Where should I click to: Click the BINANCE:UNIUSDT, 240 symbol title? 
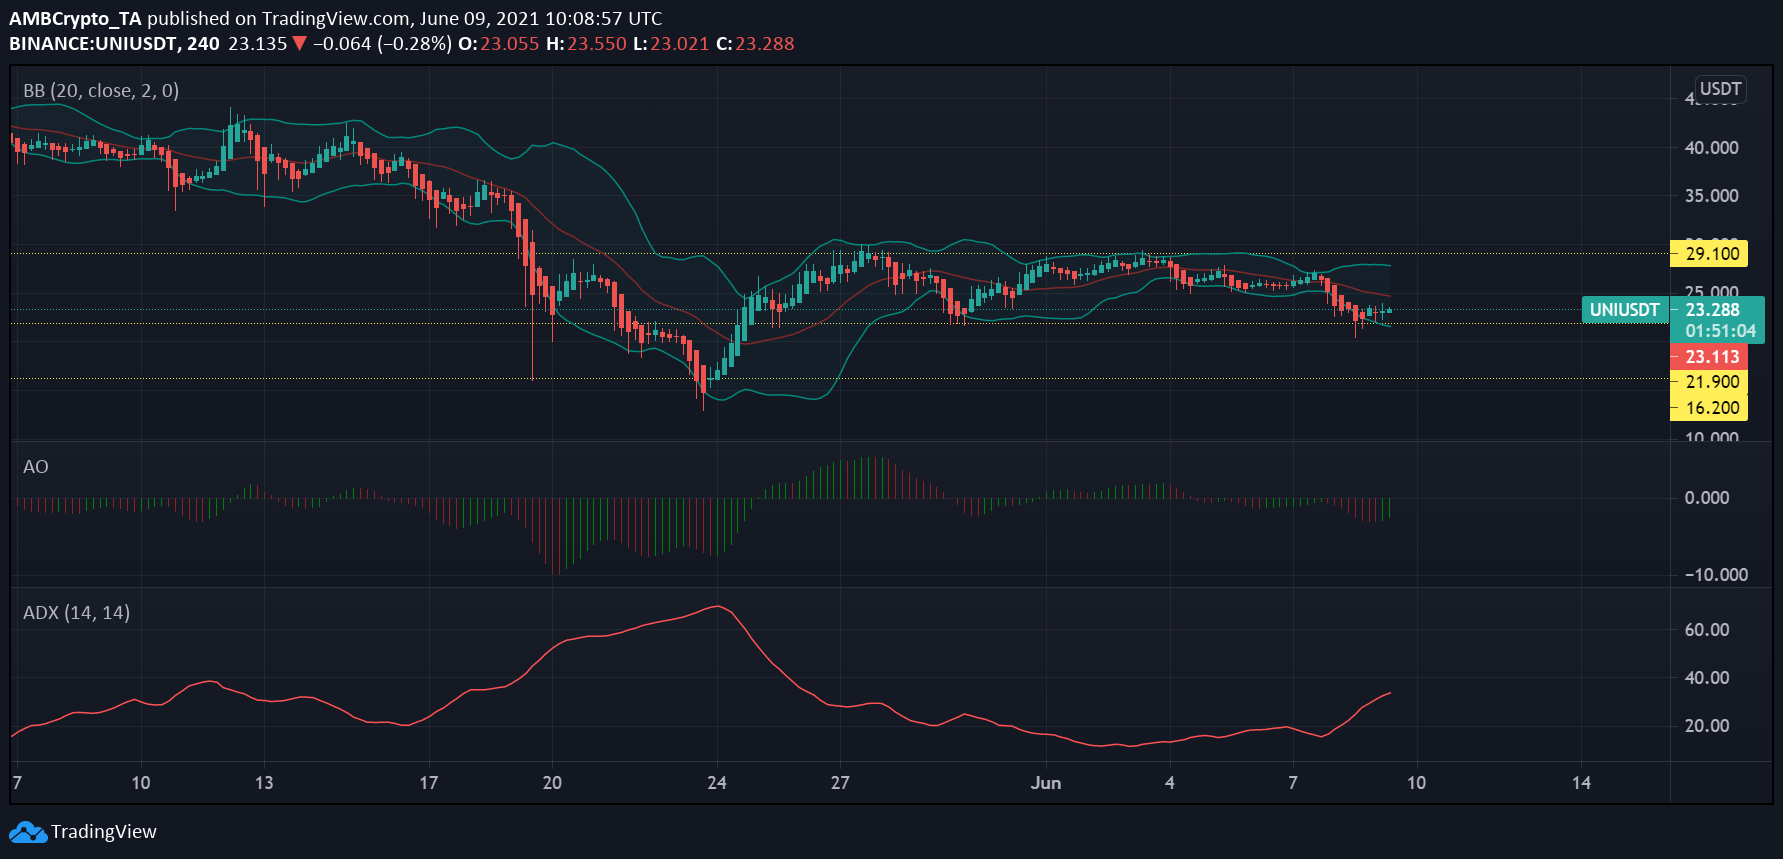(x=114, y=44)
